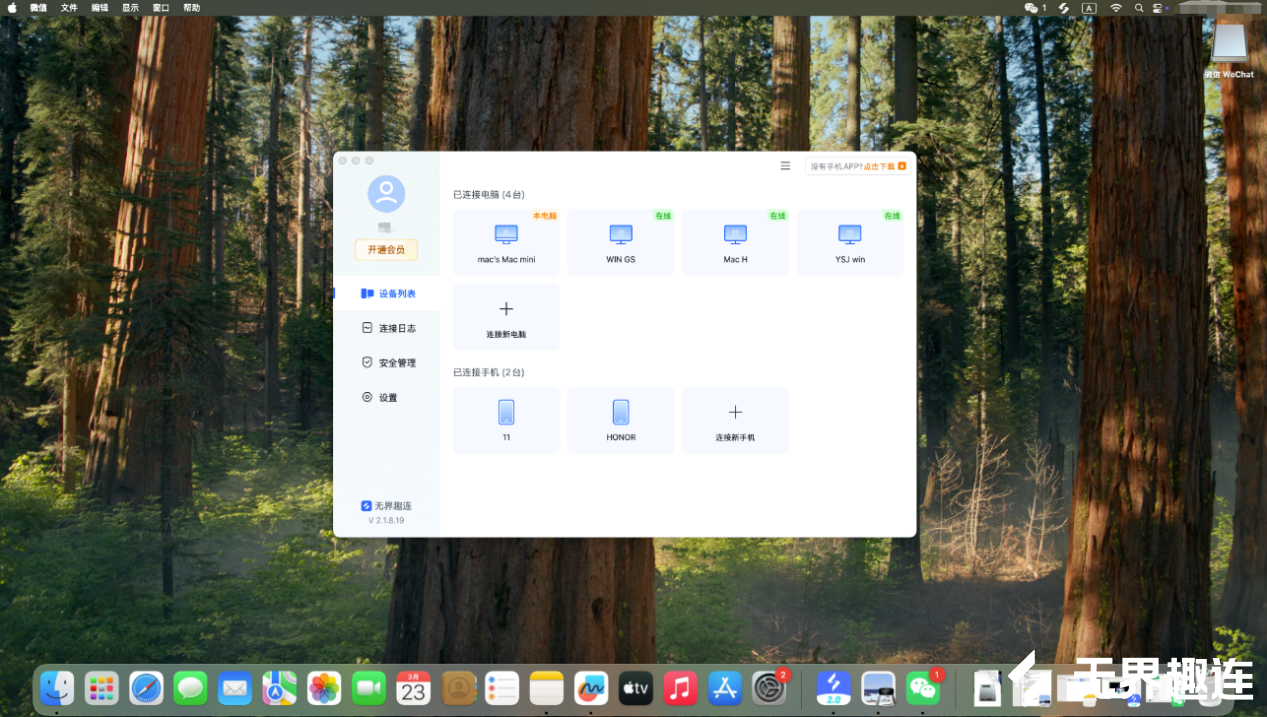Open the hamburger menu at top of window

pos(785,165)
